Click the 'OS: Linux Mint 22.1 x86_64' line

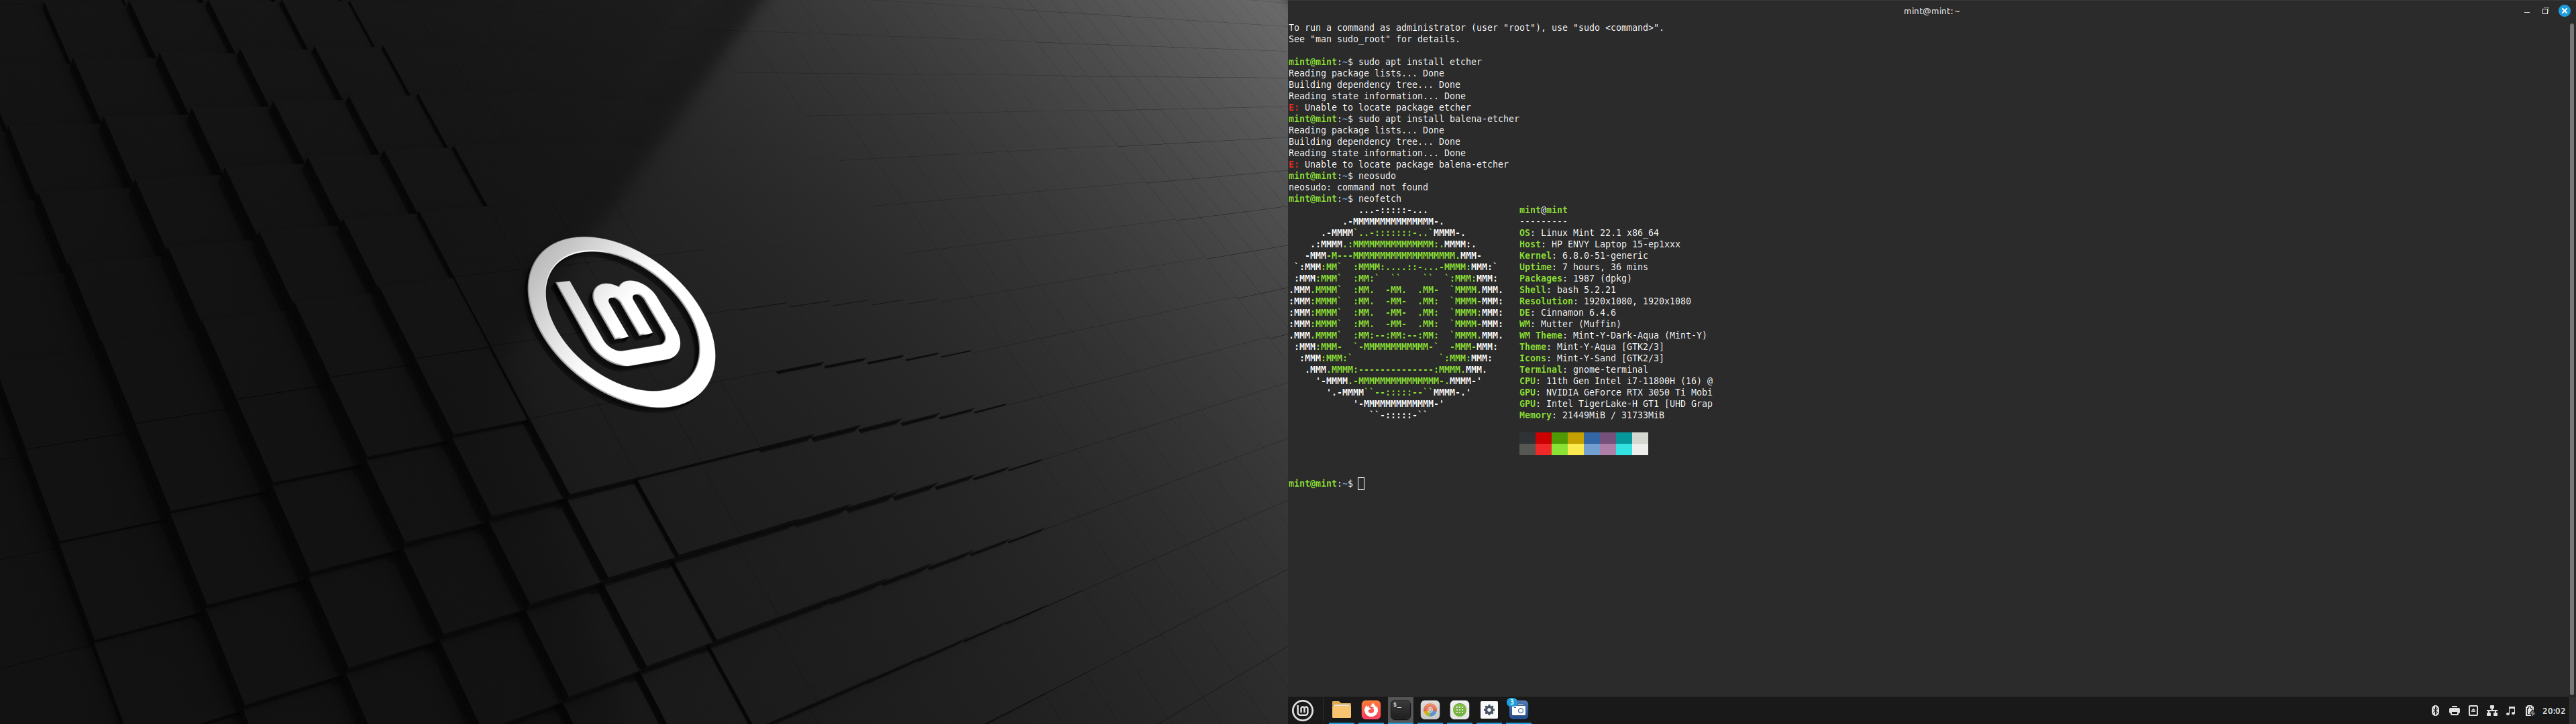(1589, 233)
